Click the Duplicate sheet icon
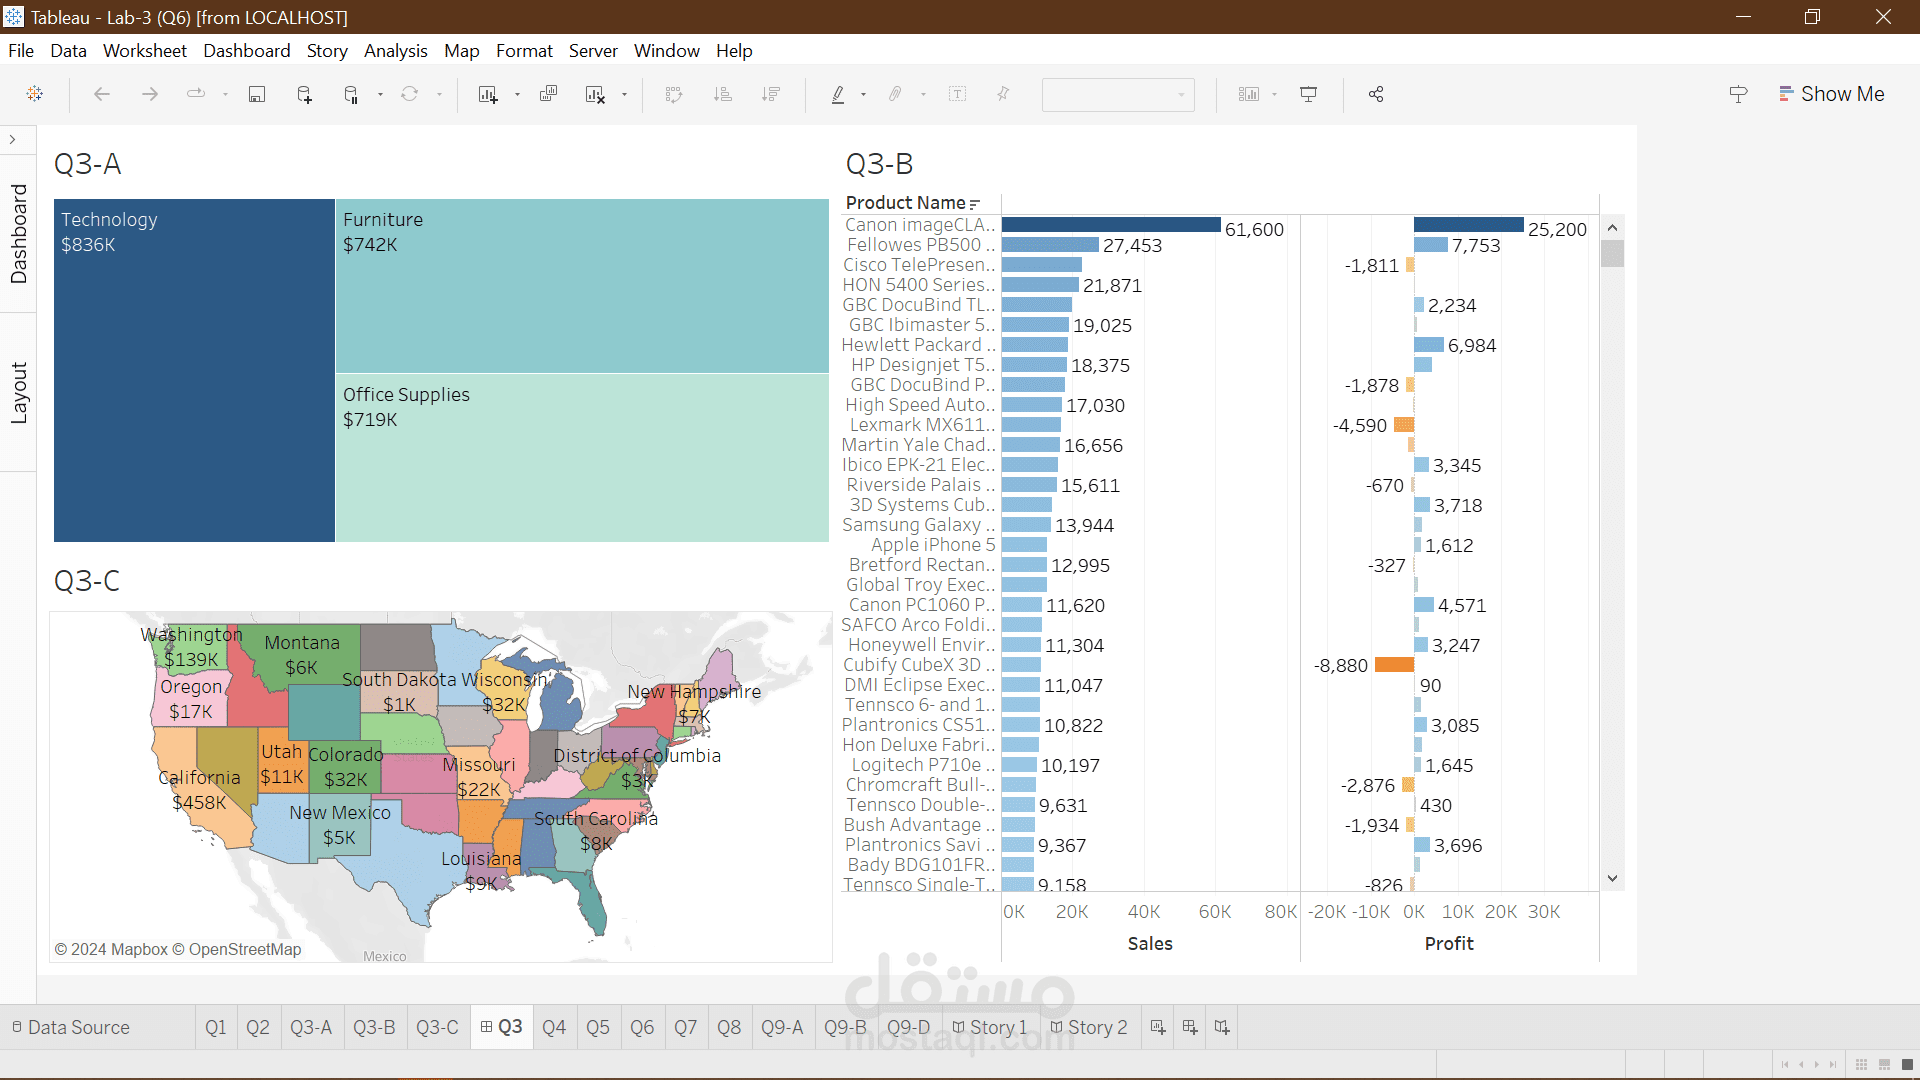Viewport: 1920px width, 1080px height. coord(548,94)
